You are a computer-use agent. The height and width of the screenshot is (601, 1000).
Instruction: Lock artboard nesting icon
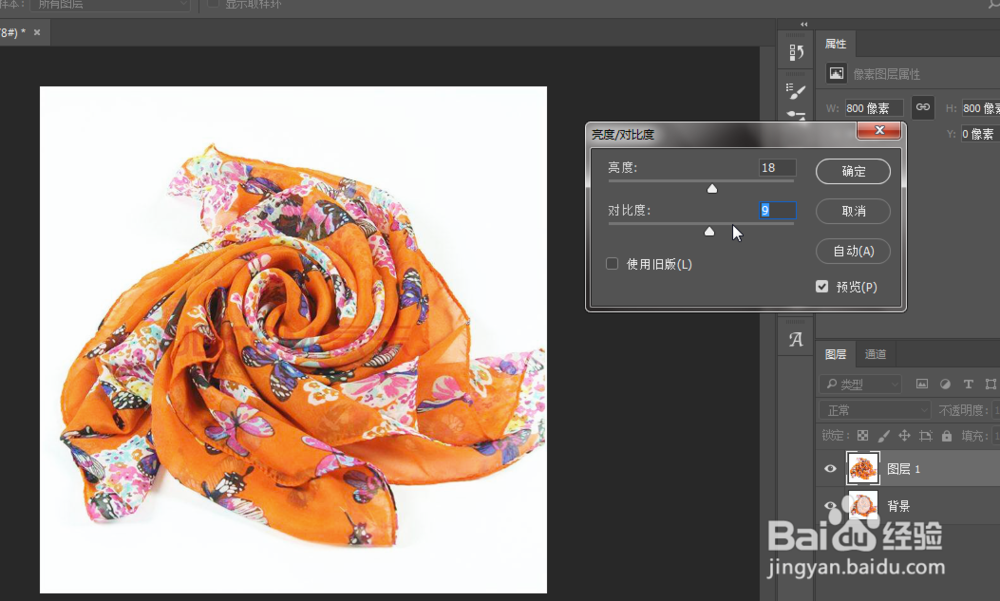pos(925,436)
